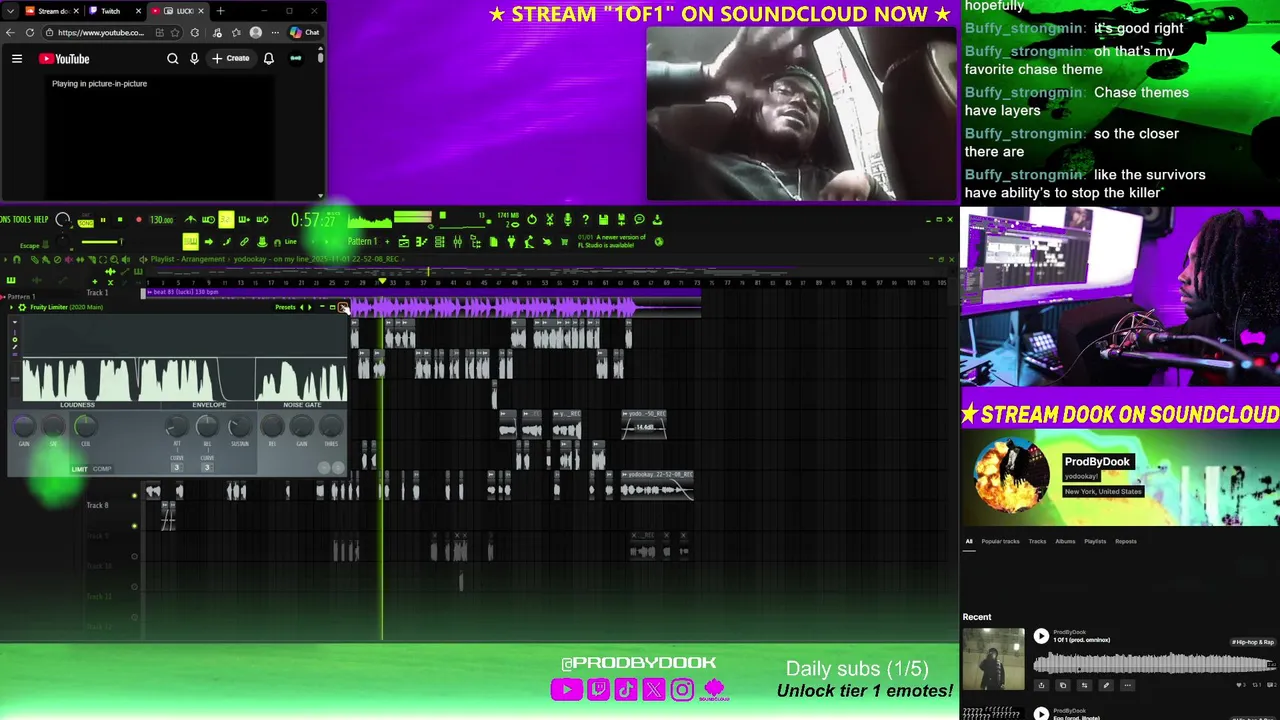1280x720 pixels.
Task: Open the TOOLS menu in FL Studio
Action: [x=22, y=220]
